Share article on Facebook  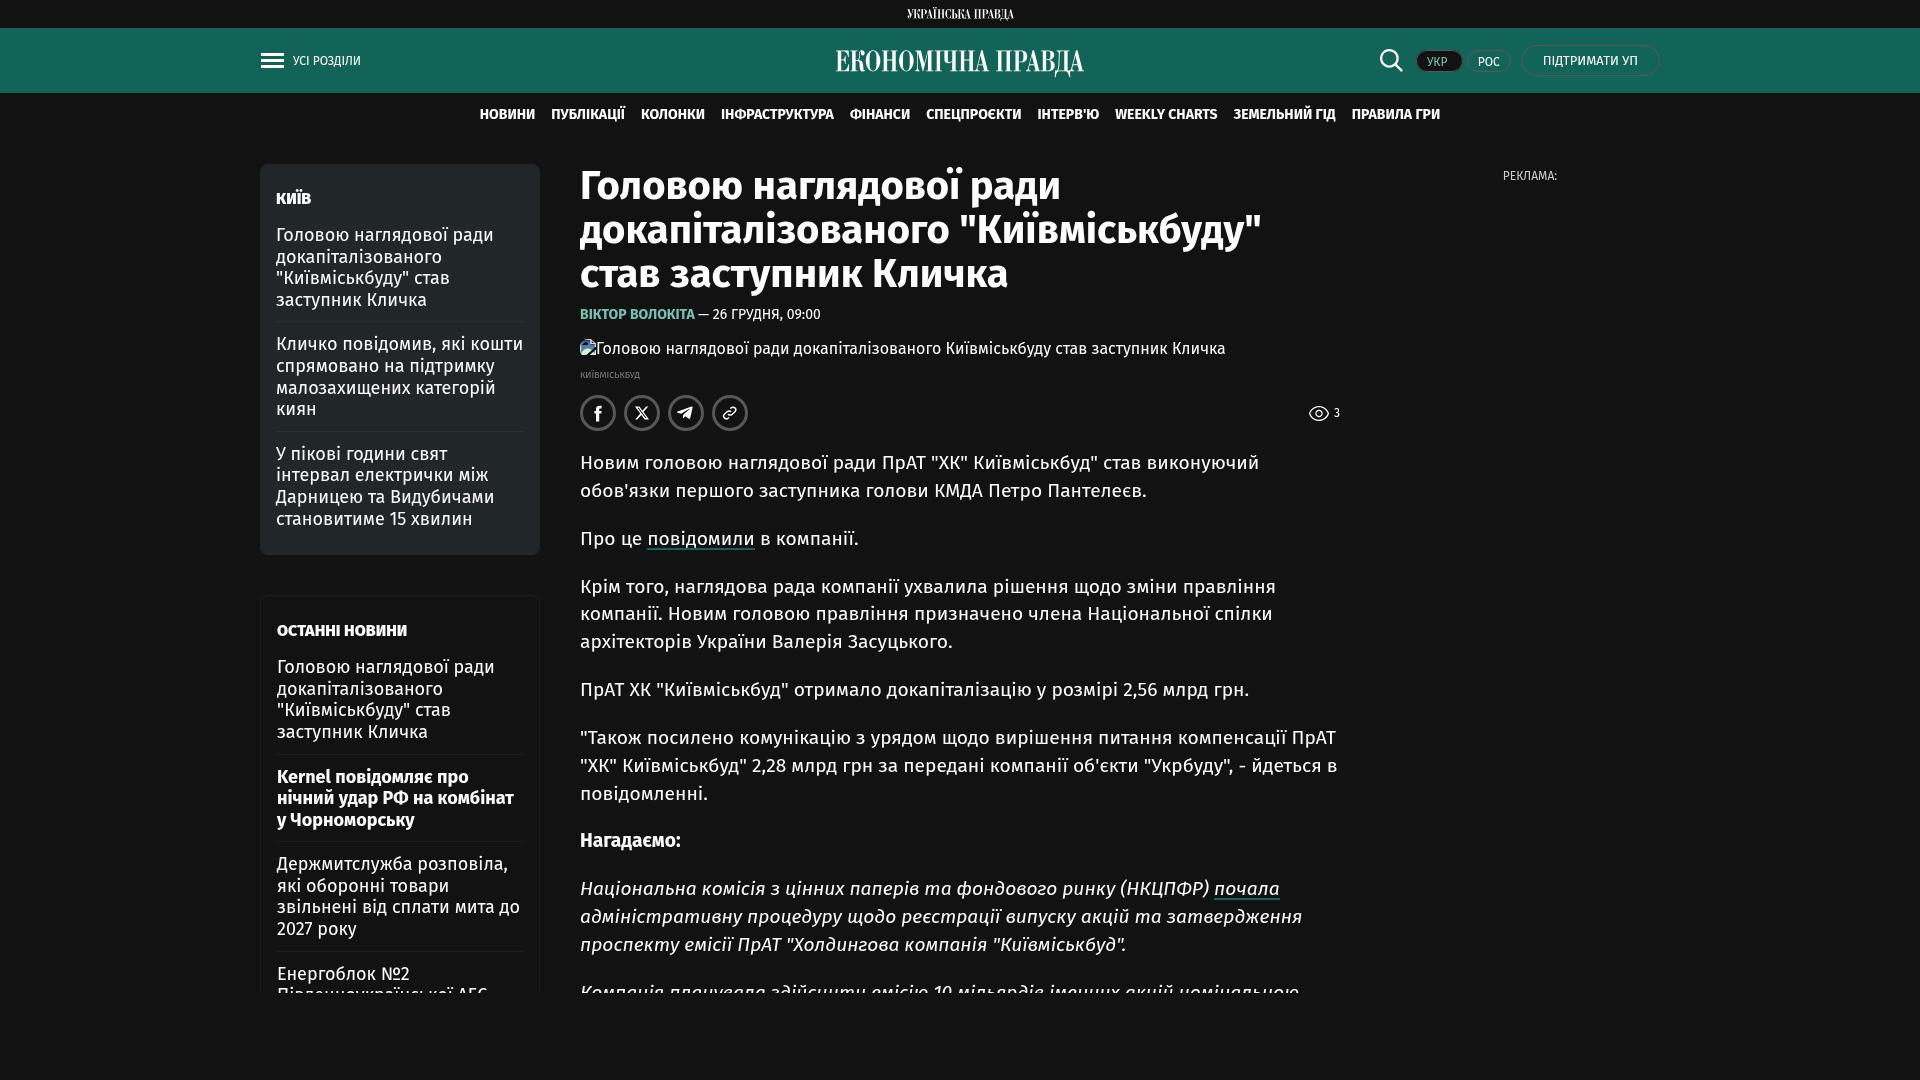[598, 413]
